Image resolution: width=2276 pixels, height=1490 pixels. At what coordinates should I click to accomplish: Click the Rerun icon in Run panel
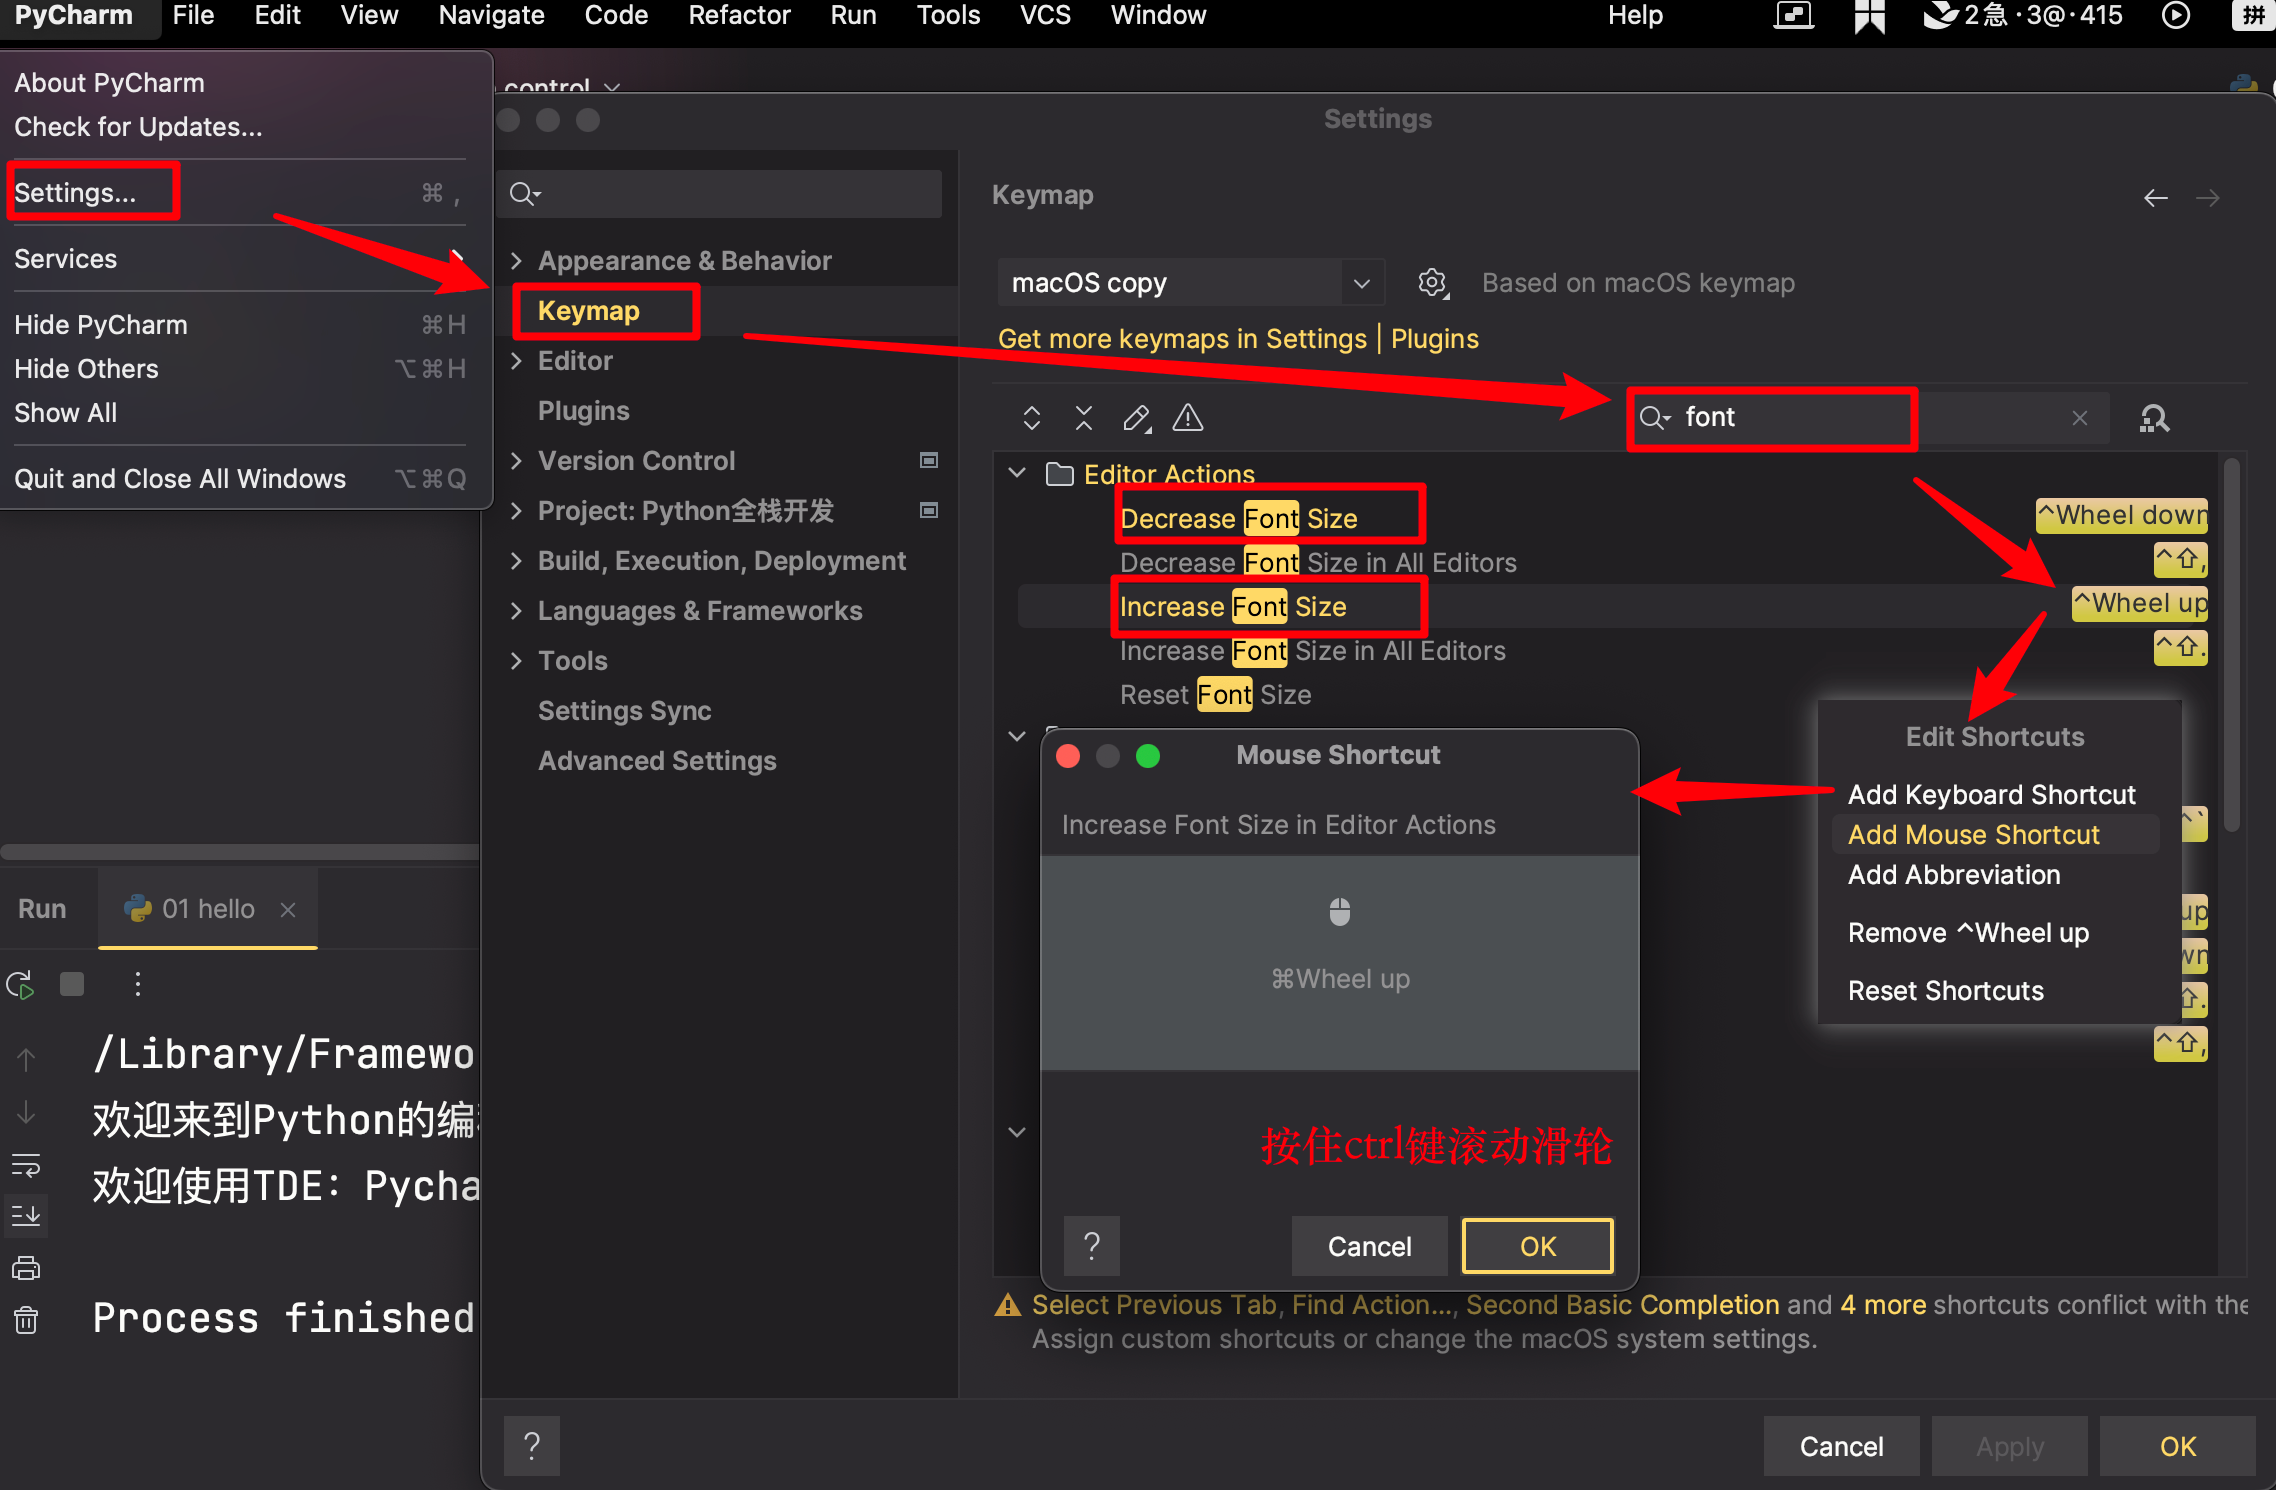point(21,985)
